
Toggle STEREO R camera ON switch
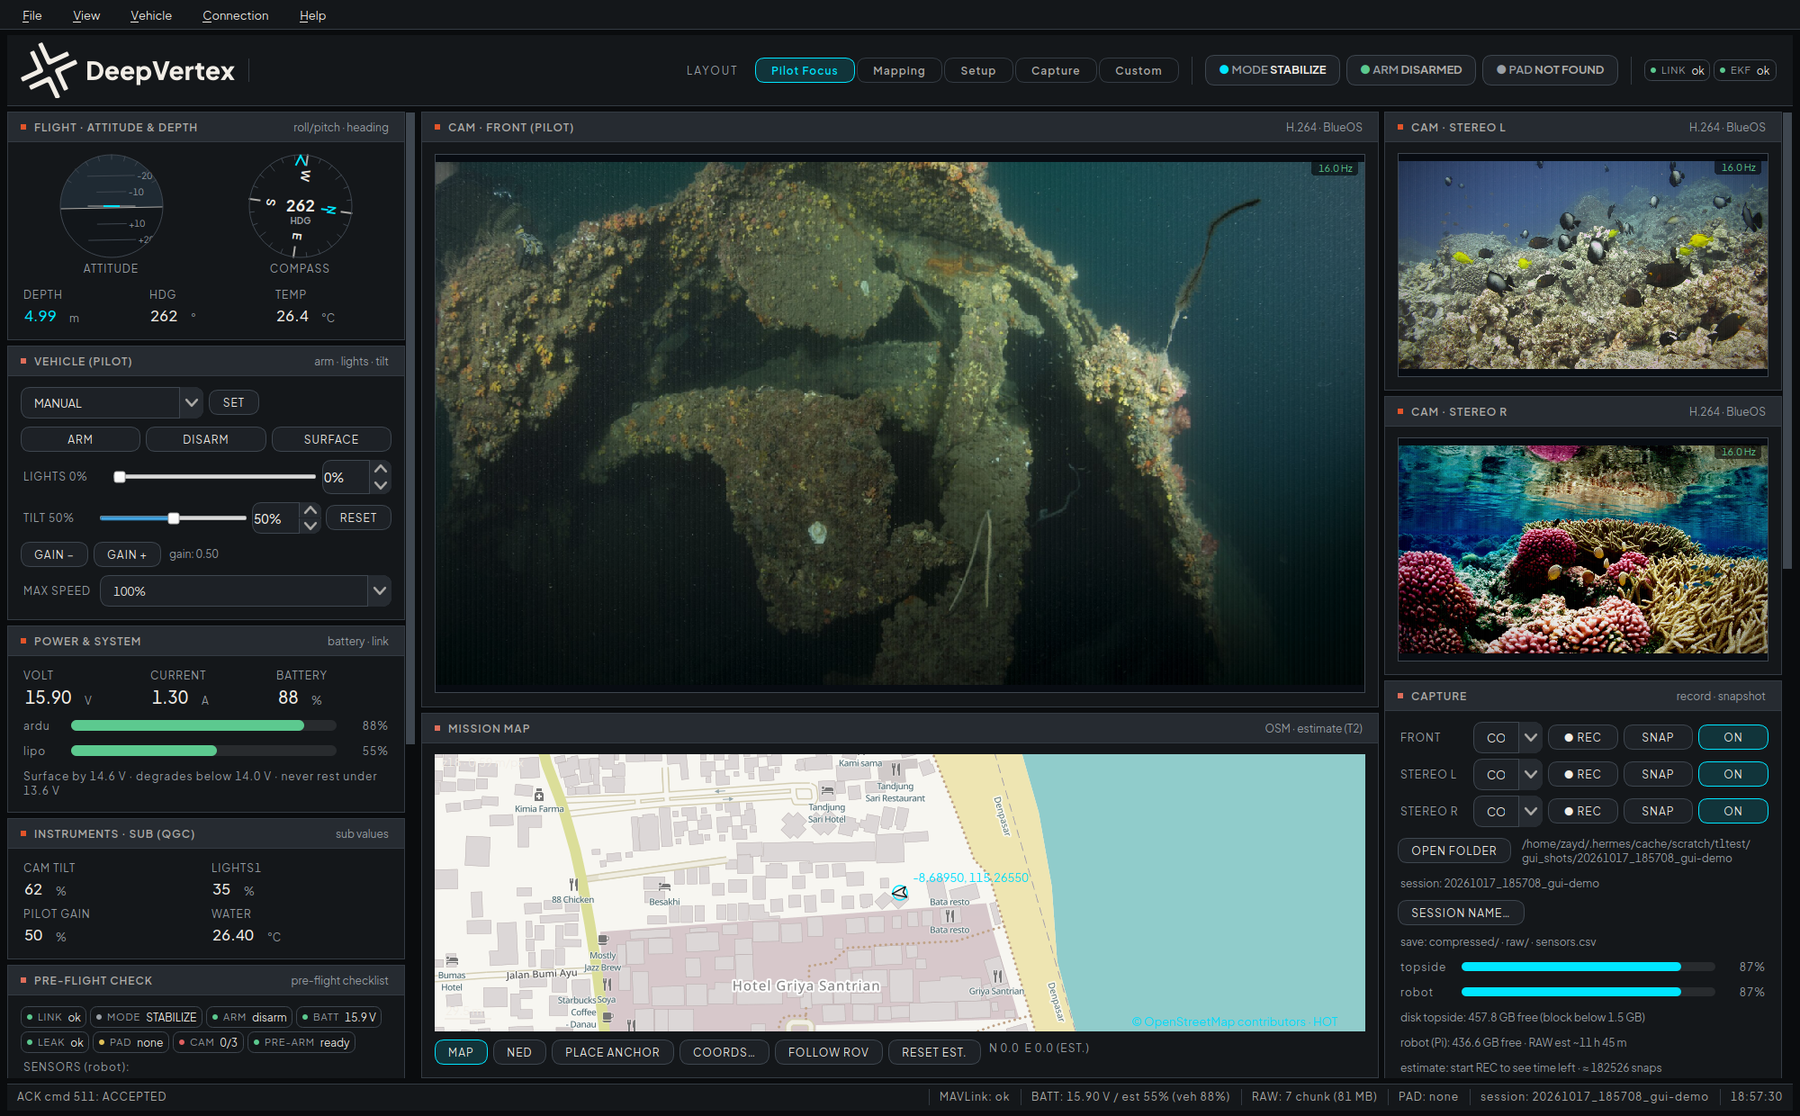(1733, 811)
